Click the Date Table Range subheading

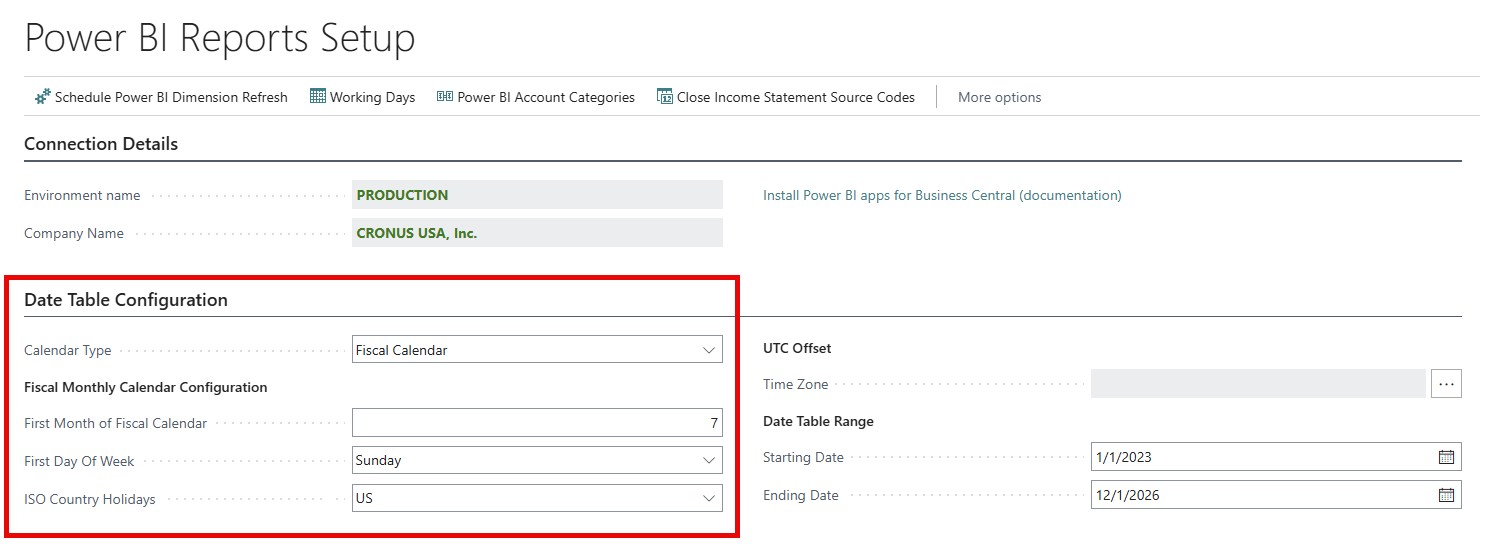818,421
